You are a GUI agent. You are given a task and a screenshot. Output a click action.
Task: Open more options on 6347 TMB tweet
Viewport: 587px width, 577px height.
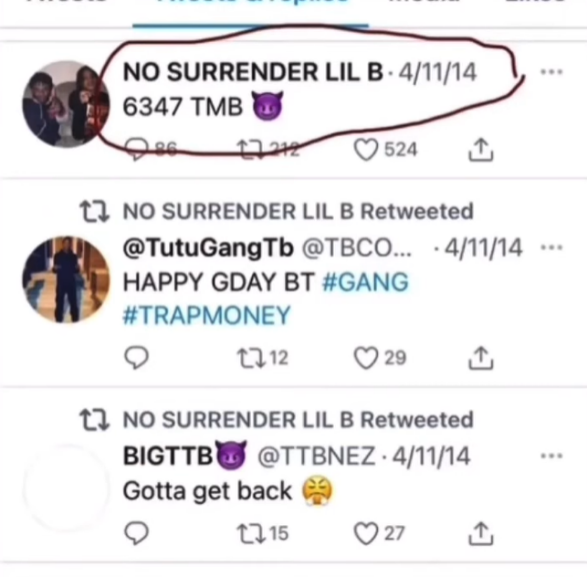point(552,72)
